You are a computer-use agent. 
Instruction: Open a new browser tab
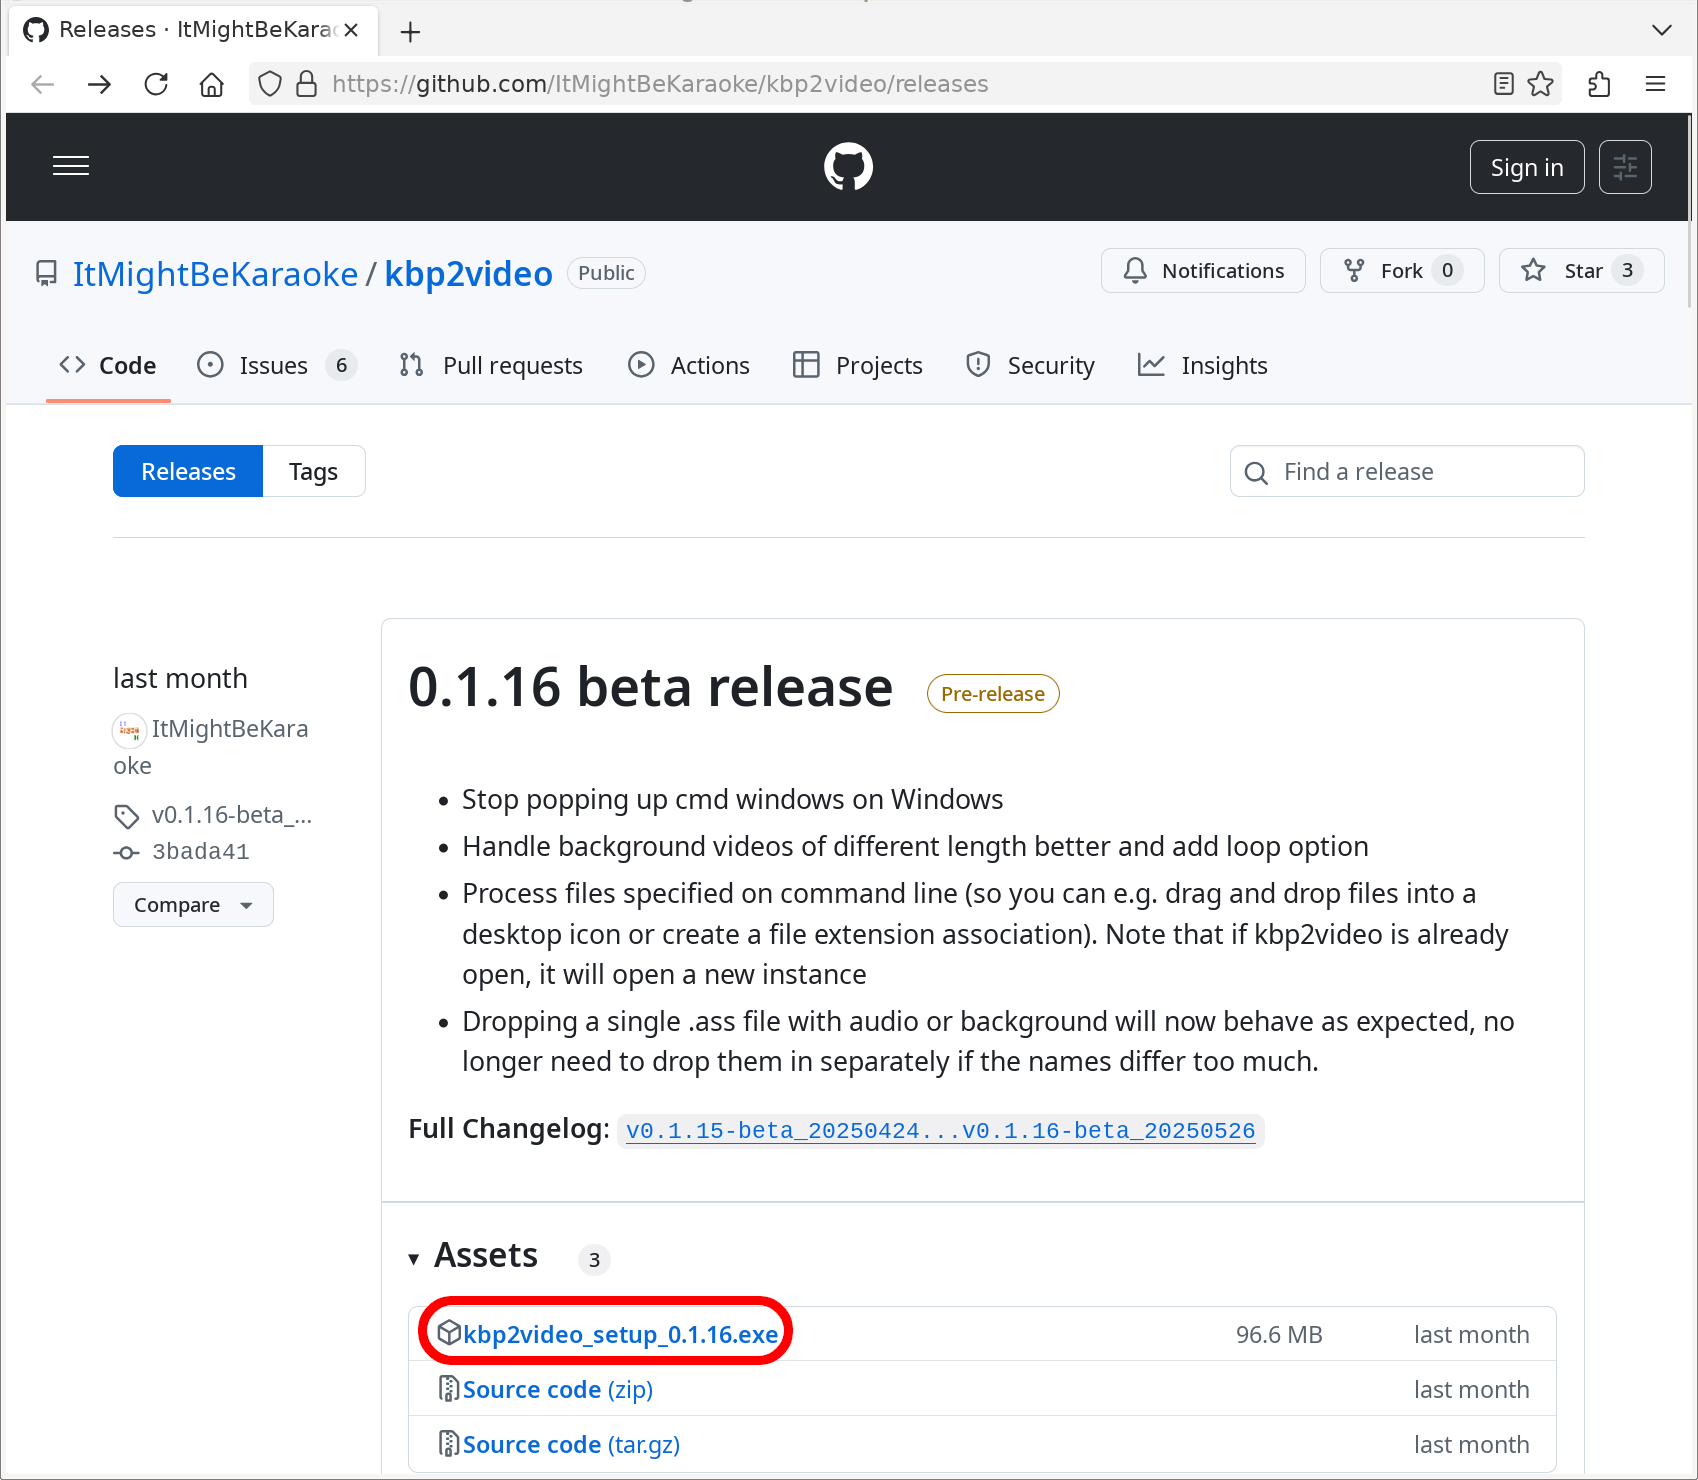410,31
